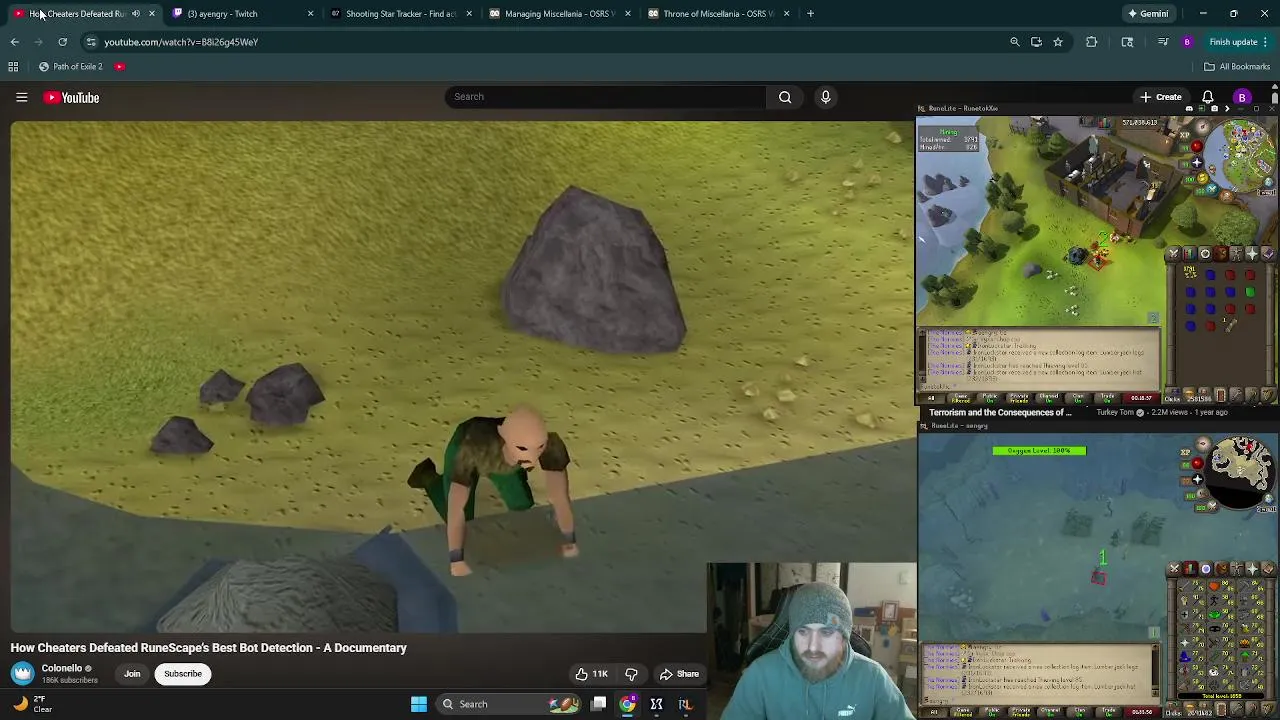
Task: Join the Colonello channel membership
Action: pyautogui.click(x=132, y=674)
